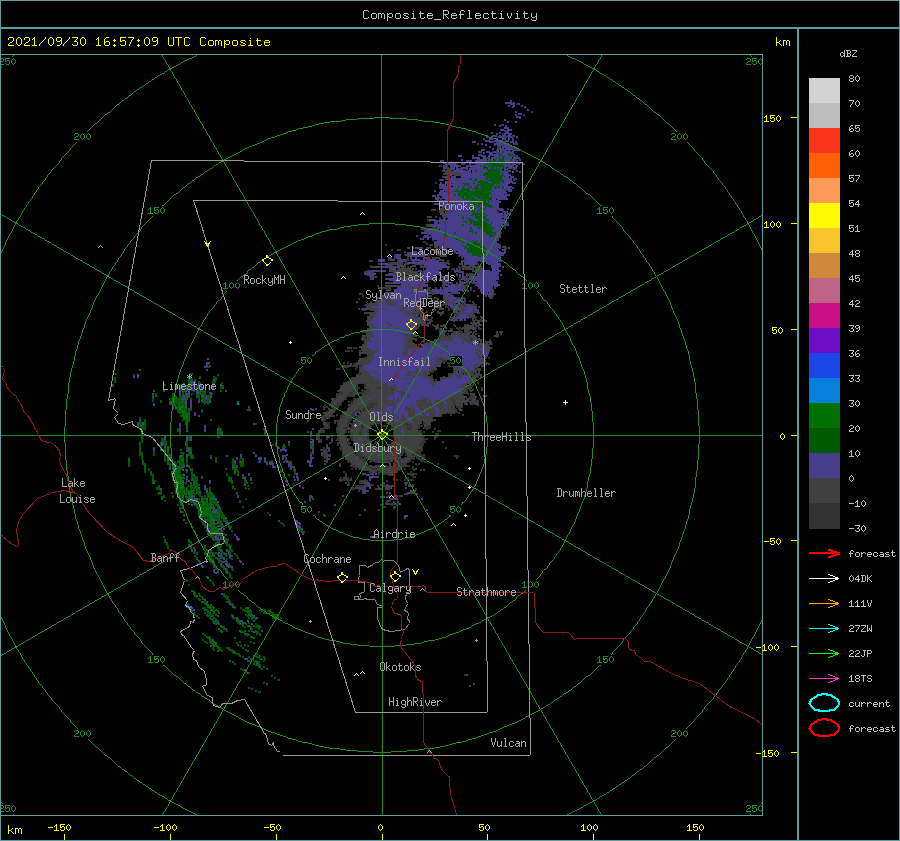Select the cyan 27ZW arrow legend icon
This screenshot has height=841, width=900.
tap(824, 629)
